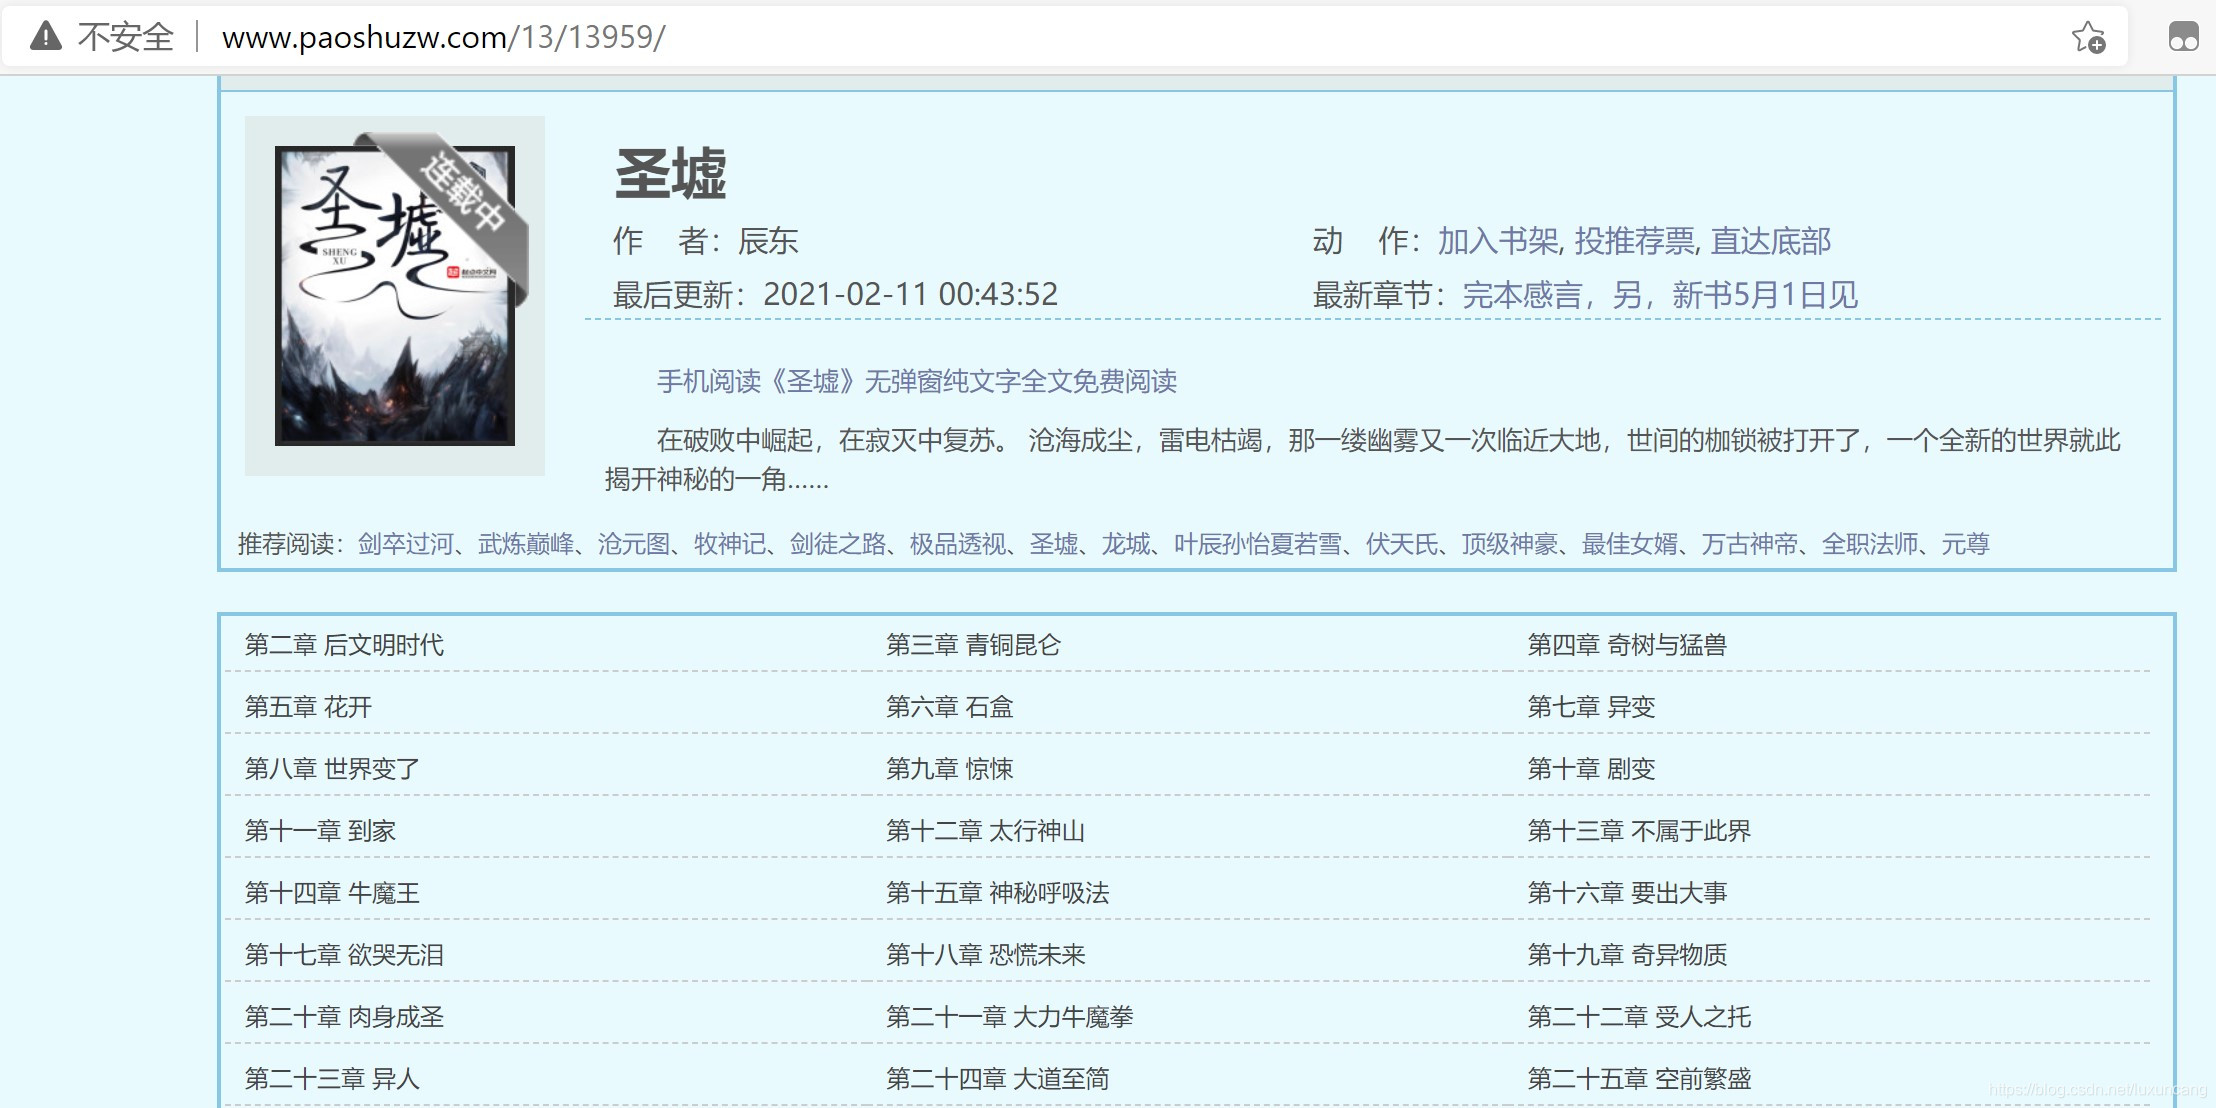
Task: Open chapter 第十三章 不属于此界
Action: 1639,831
